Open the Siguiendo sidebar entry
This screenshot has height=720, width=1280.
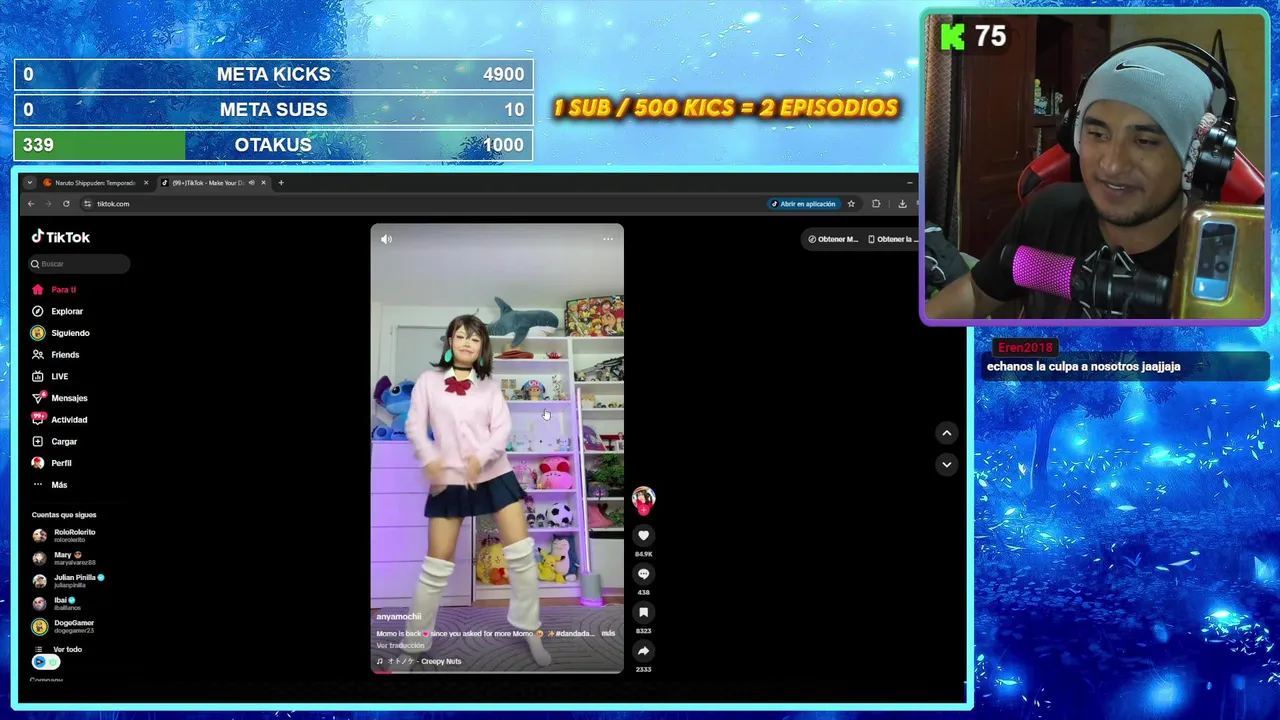point(61,333)
